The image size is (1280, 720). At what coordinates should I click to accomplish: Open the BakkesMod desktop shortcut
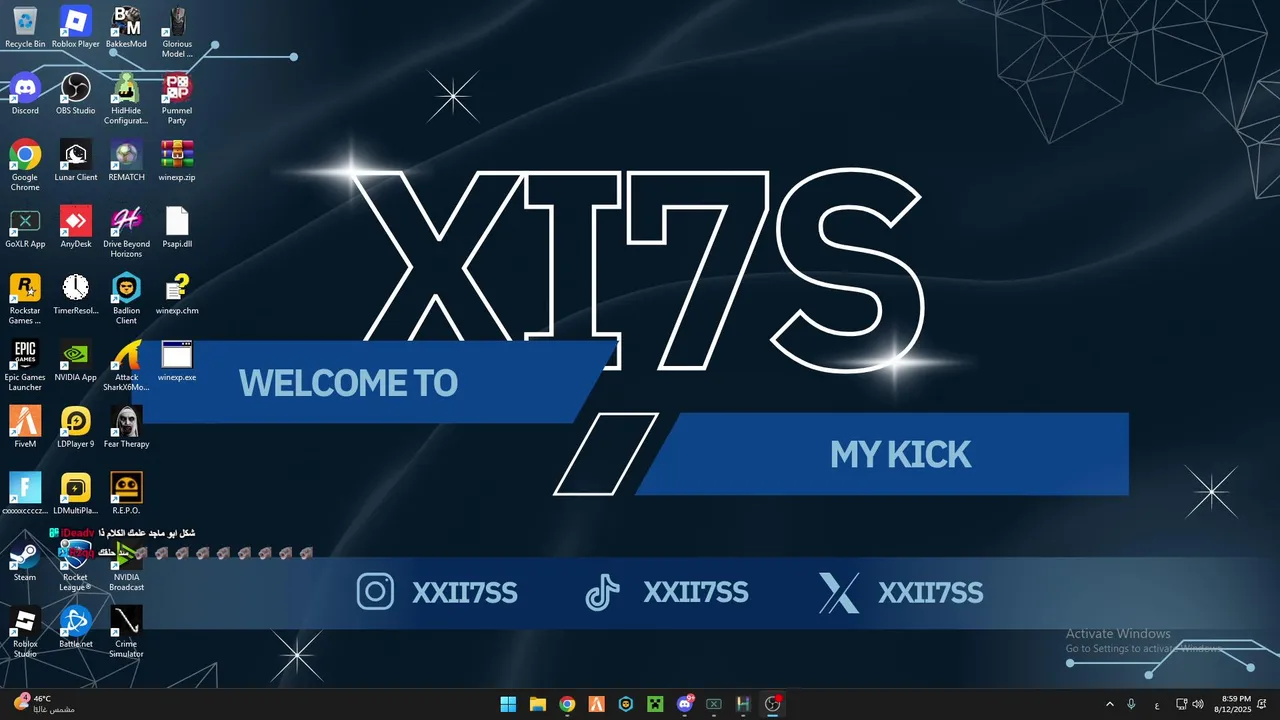coord(126,27)
